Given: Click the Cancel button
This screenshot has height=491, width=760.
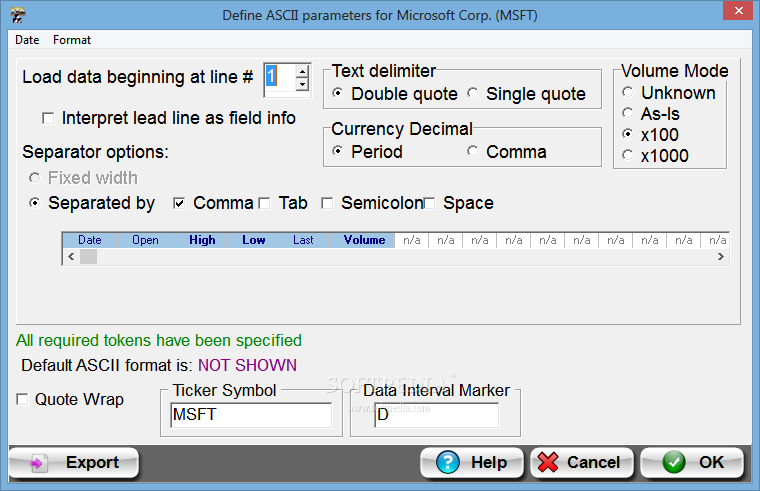Looking at the screenshot, I should click(x=582, y=462).
